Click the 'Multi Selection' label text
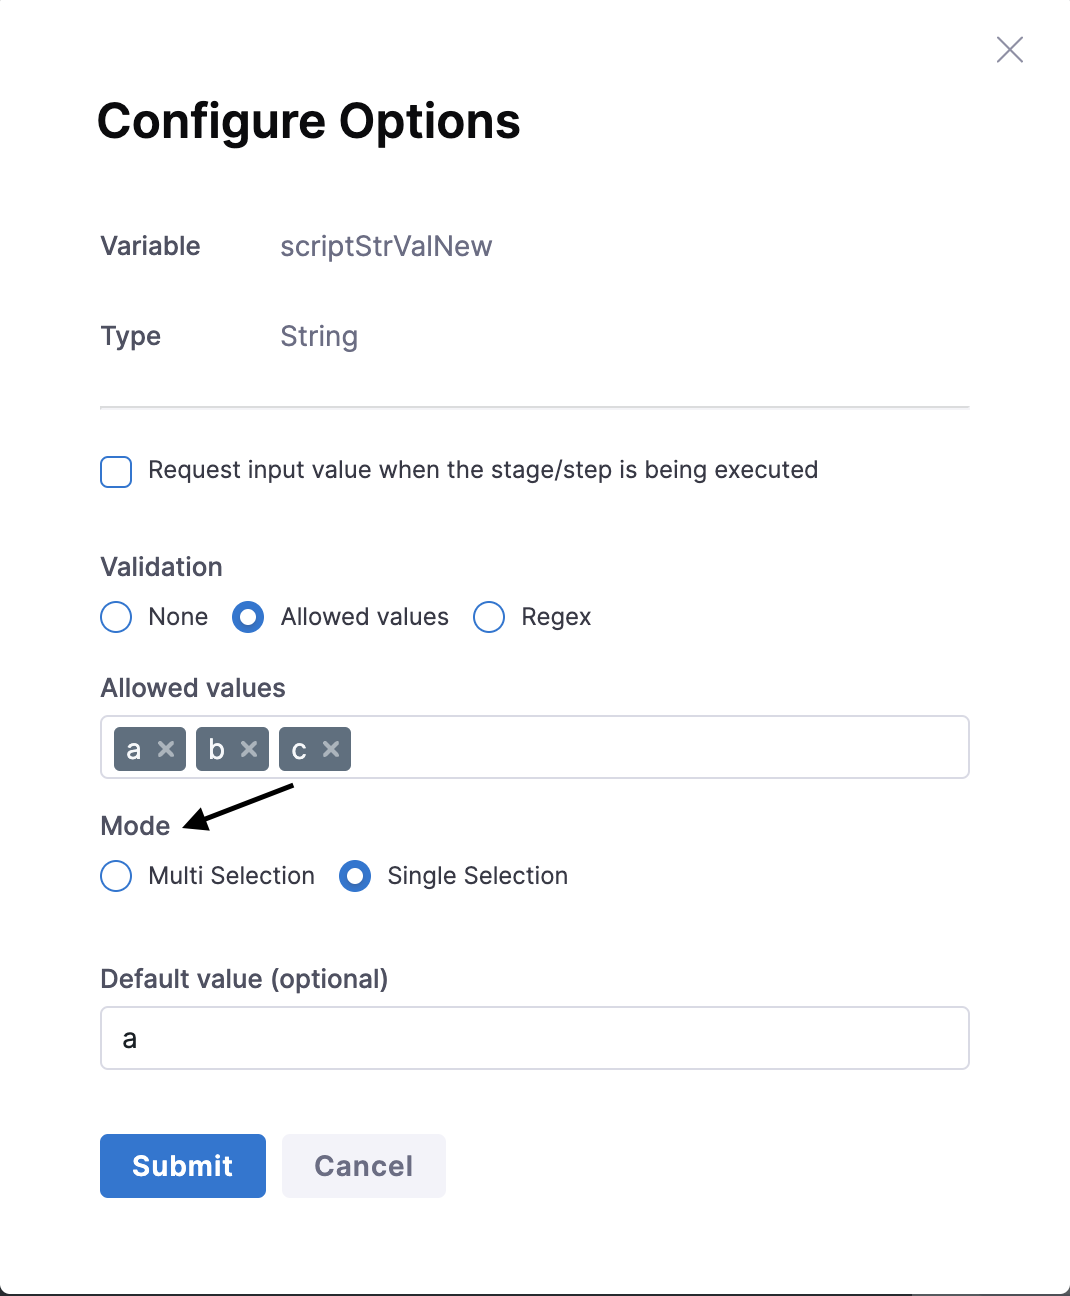The width and height of the screenshot is (1070, 1296). [231, 876]
